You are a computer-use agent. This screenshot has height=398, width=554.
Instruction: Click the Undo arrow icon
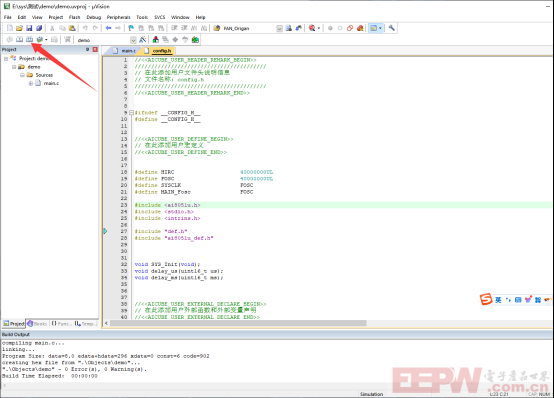click(x=85, y=28)
